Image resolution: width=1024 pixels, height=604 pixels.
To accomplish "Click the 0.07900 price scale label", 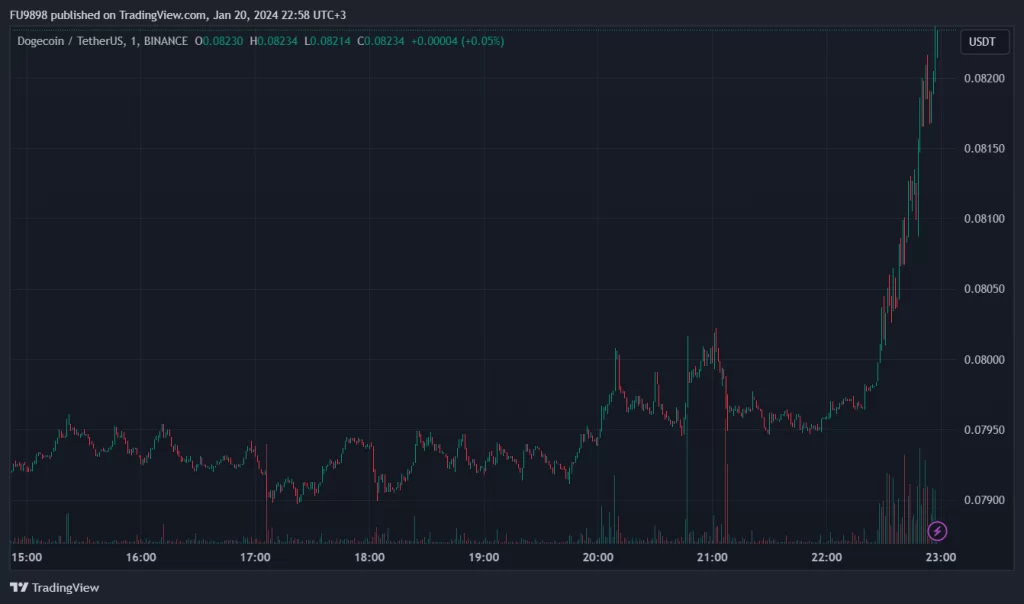I will click(981, 500).
